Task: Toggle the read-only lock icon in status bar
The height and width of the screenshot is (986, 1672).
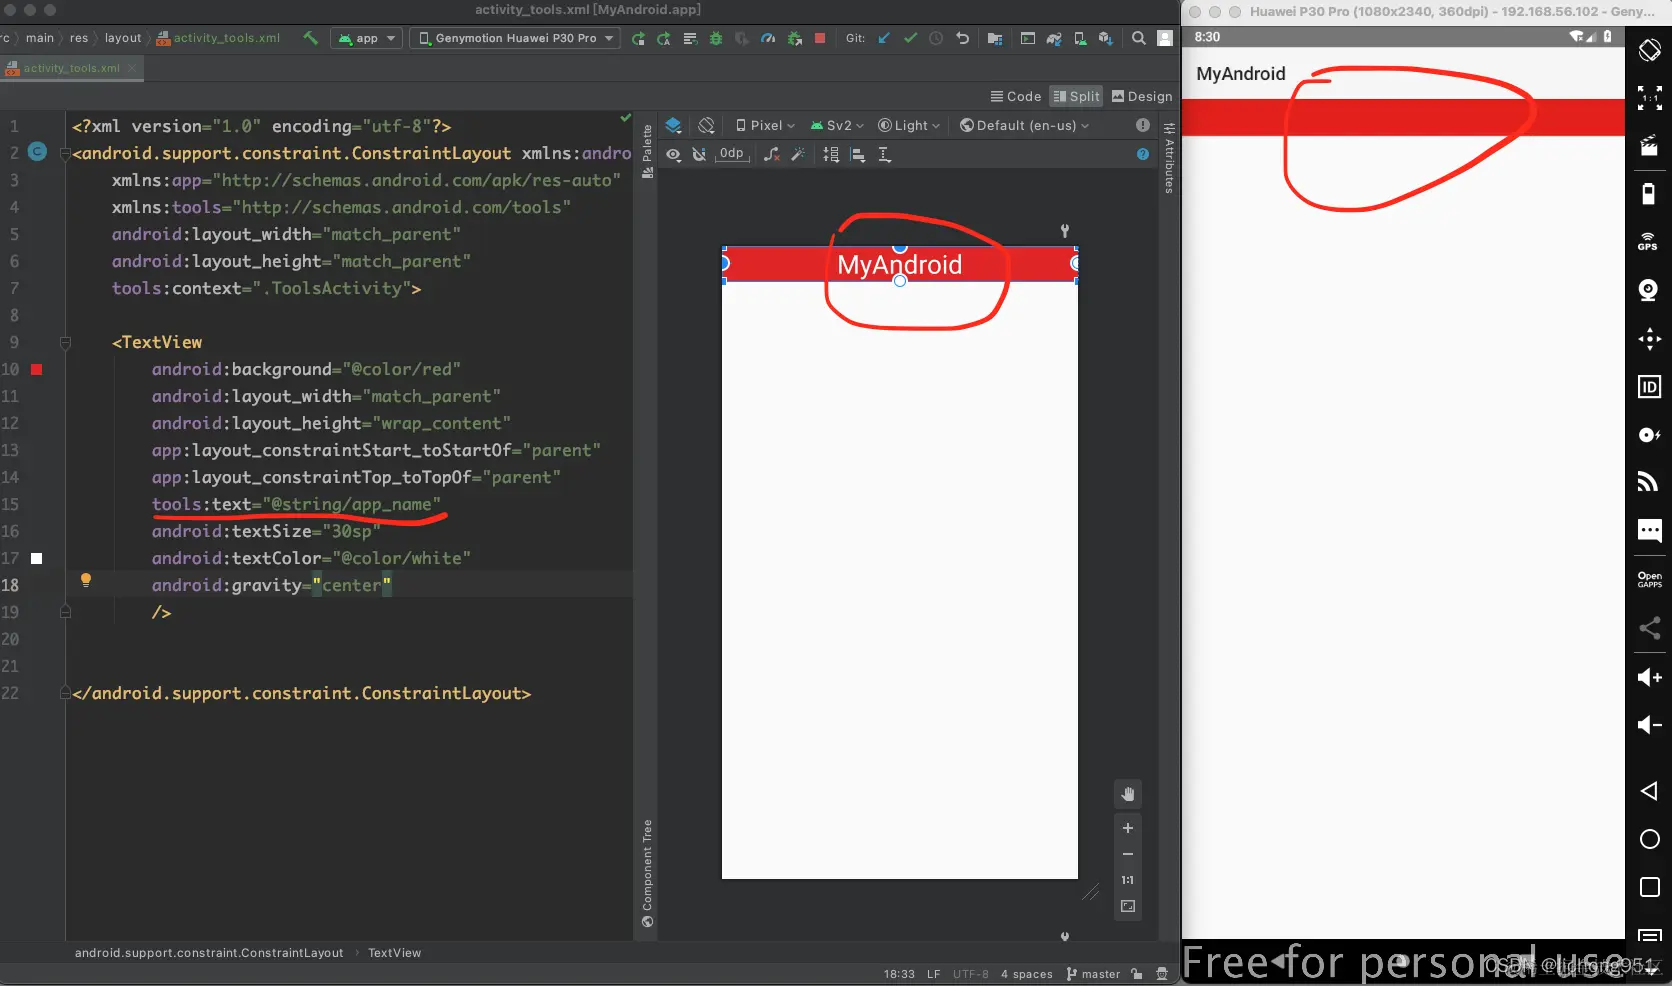Action: (x=1137, y=974)
